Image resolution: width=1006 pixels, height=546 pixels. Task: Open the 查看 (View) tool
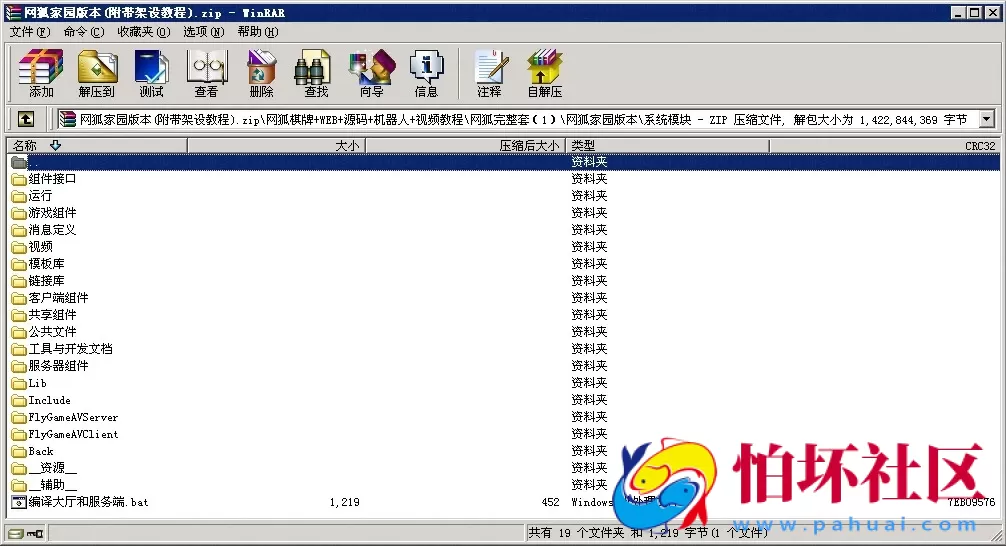[207, 73]
